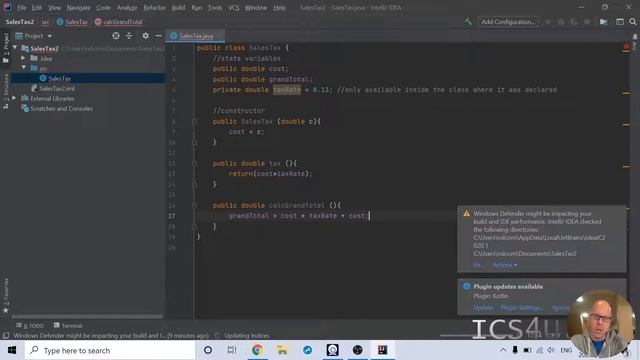
Task: Open the TODO tool window tab
Action: point(30,326)
